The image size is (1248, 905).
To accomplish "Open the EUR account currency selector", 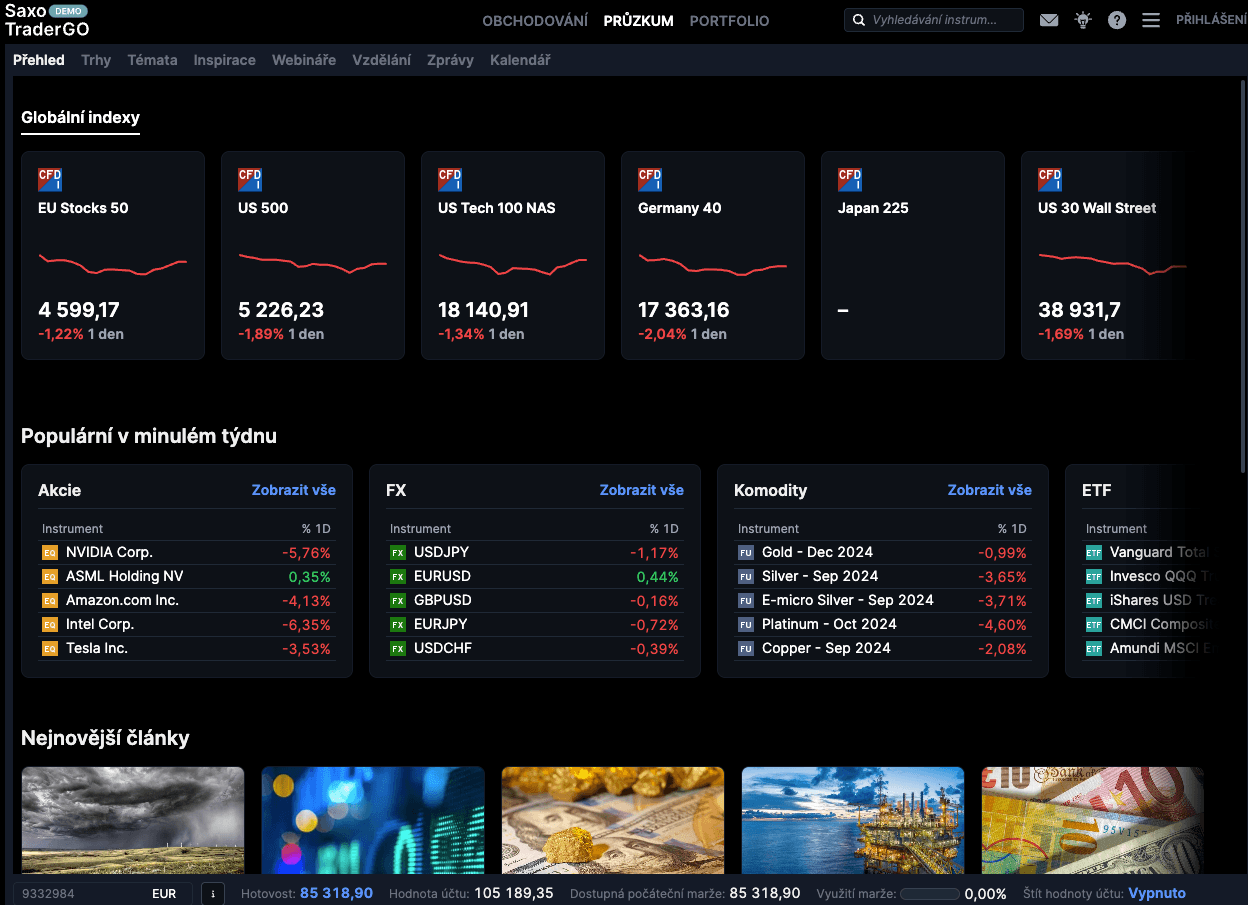I will point(164,893).
